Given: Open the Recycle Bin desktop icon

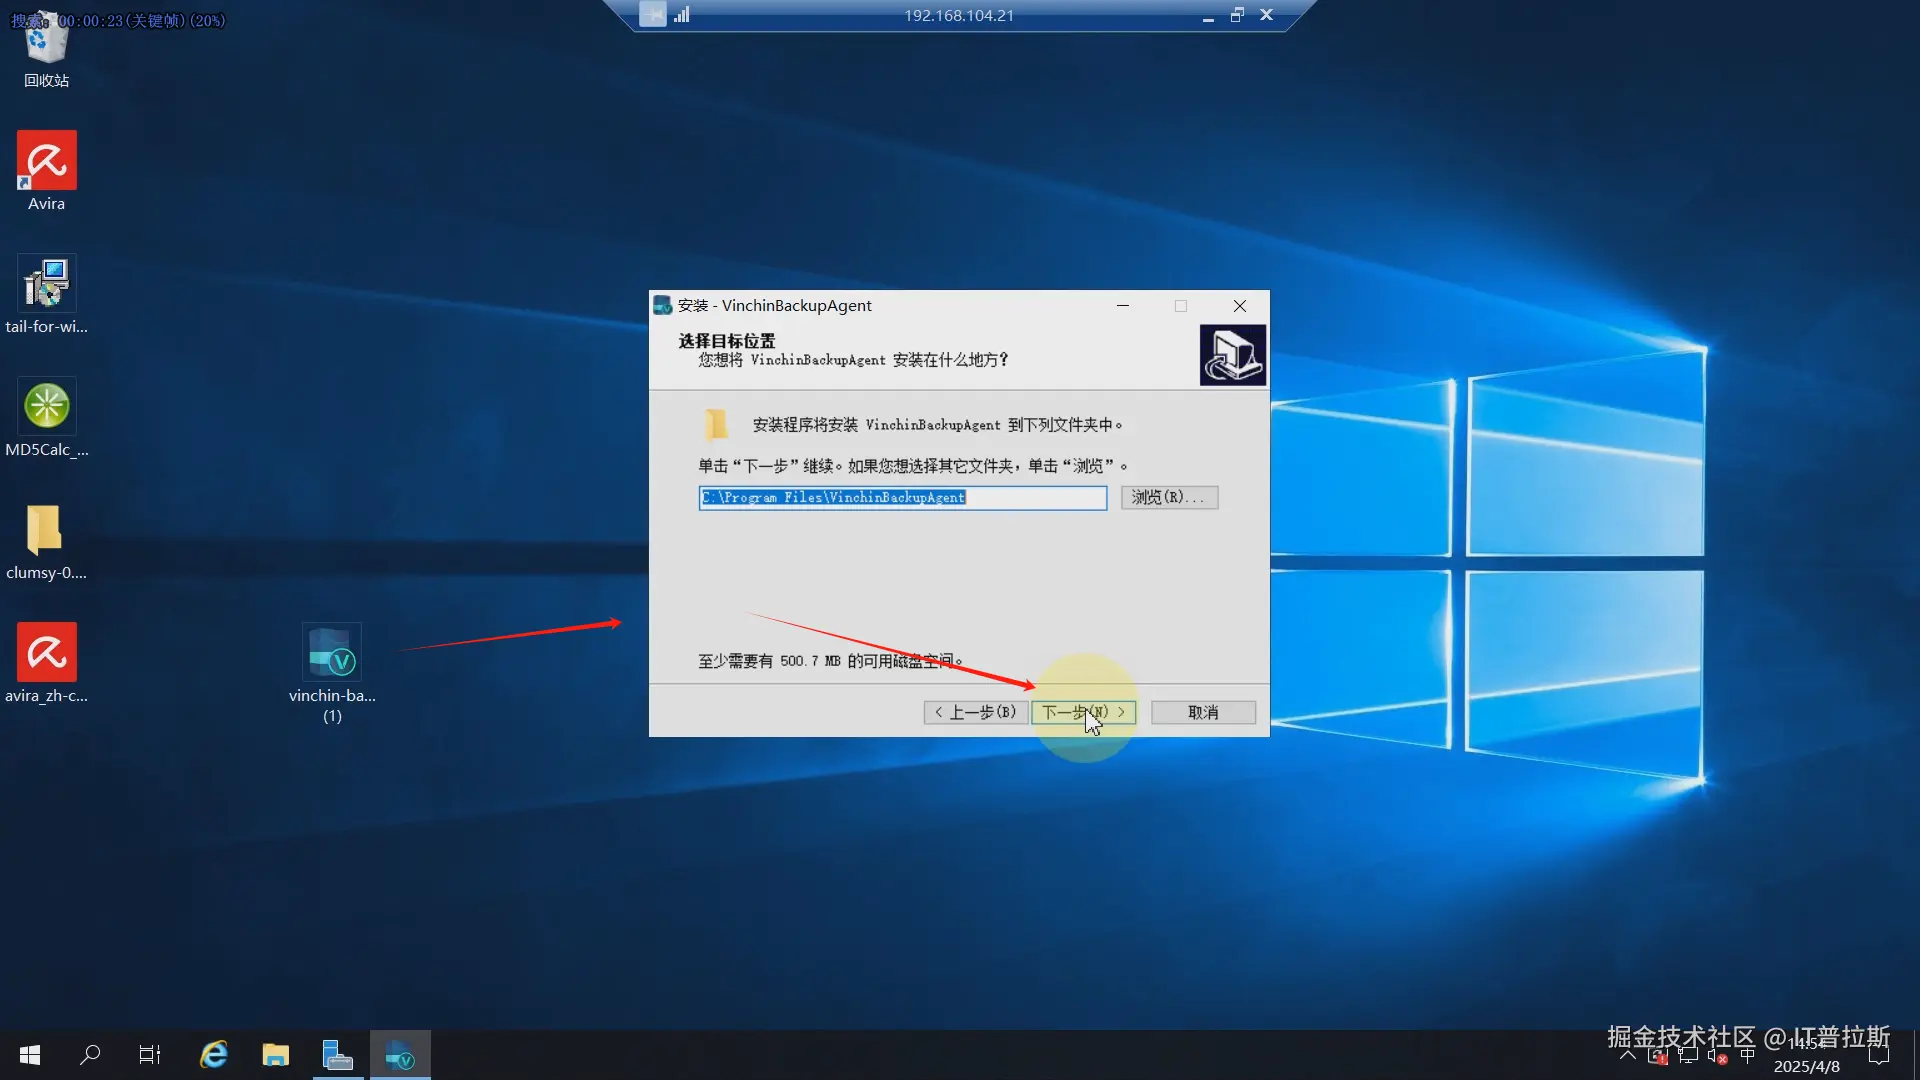Looking at the screenshot, I should pos(46,45).
